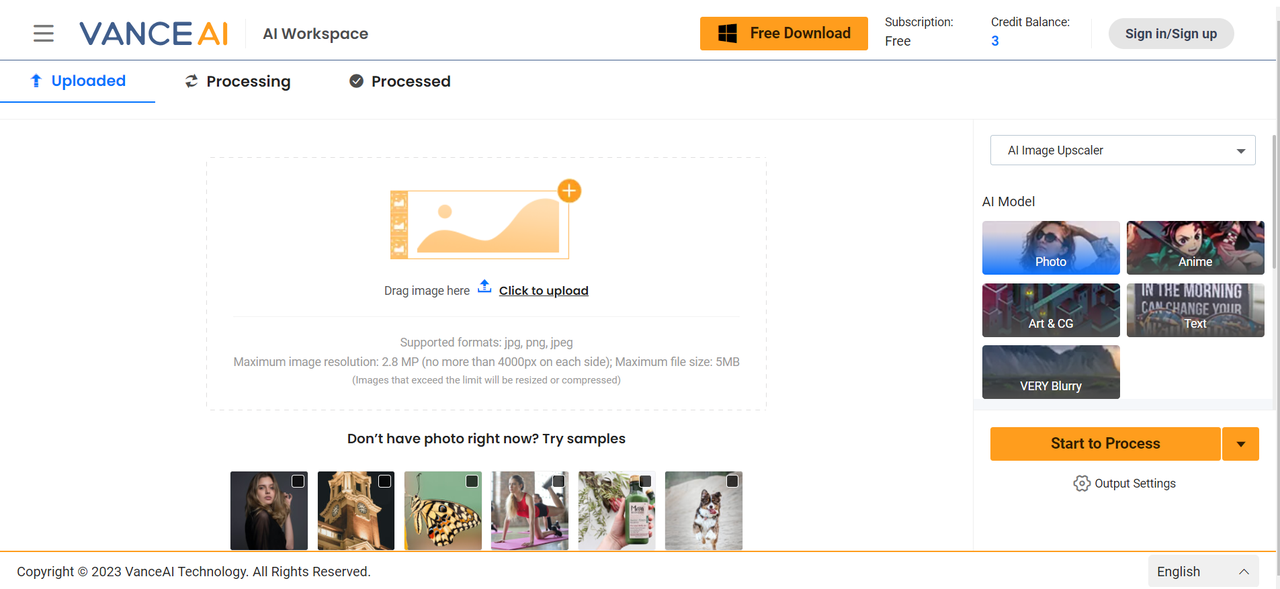Image resolution: width=1280 pixels, height=589 pixels.
Task: Switch to the Processed tab
Action: pyautogui.click(x=400, y=82)
